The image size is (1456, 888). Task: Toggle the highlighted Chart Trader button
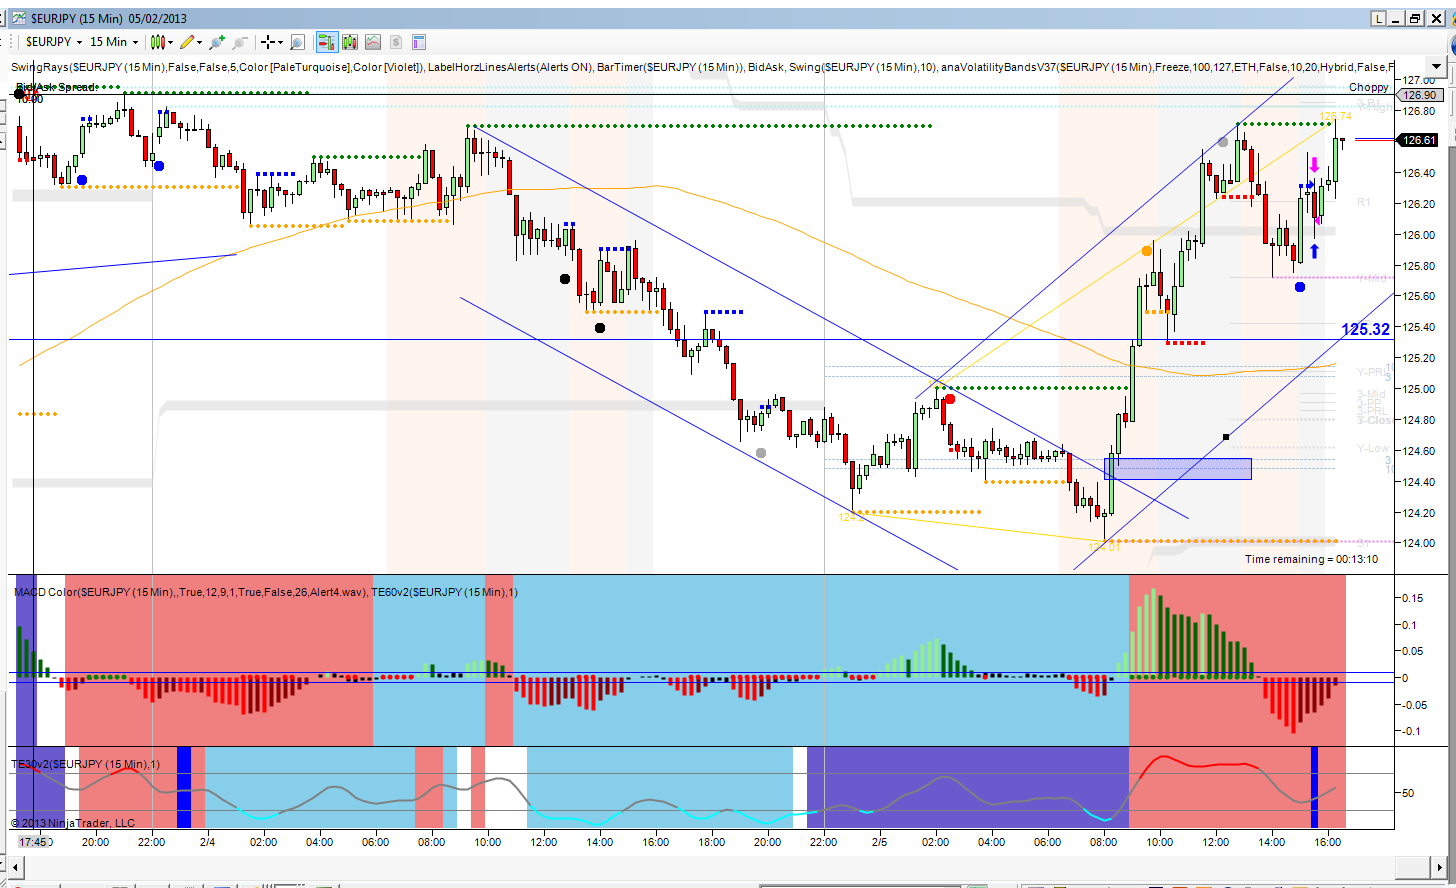(x=327, y=42)
